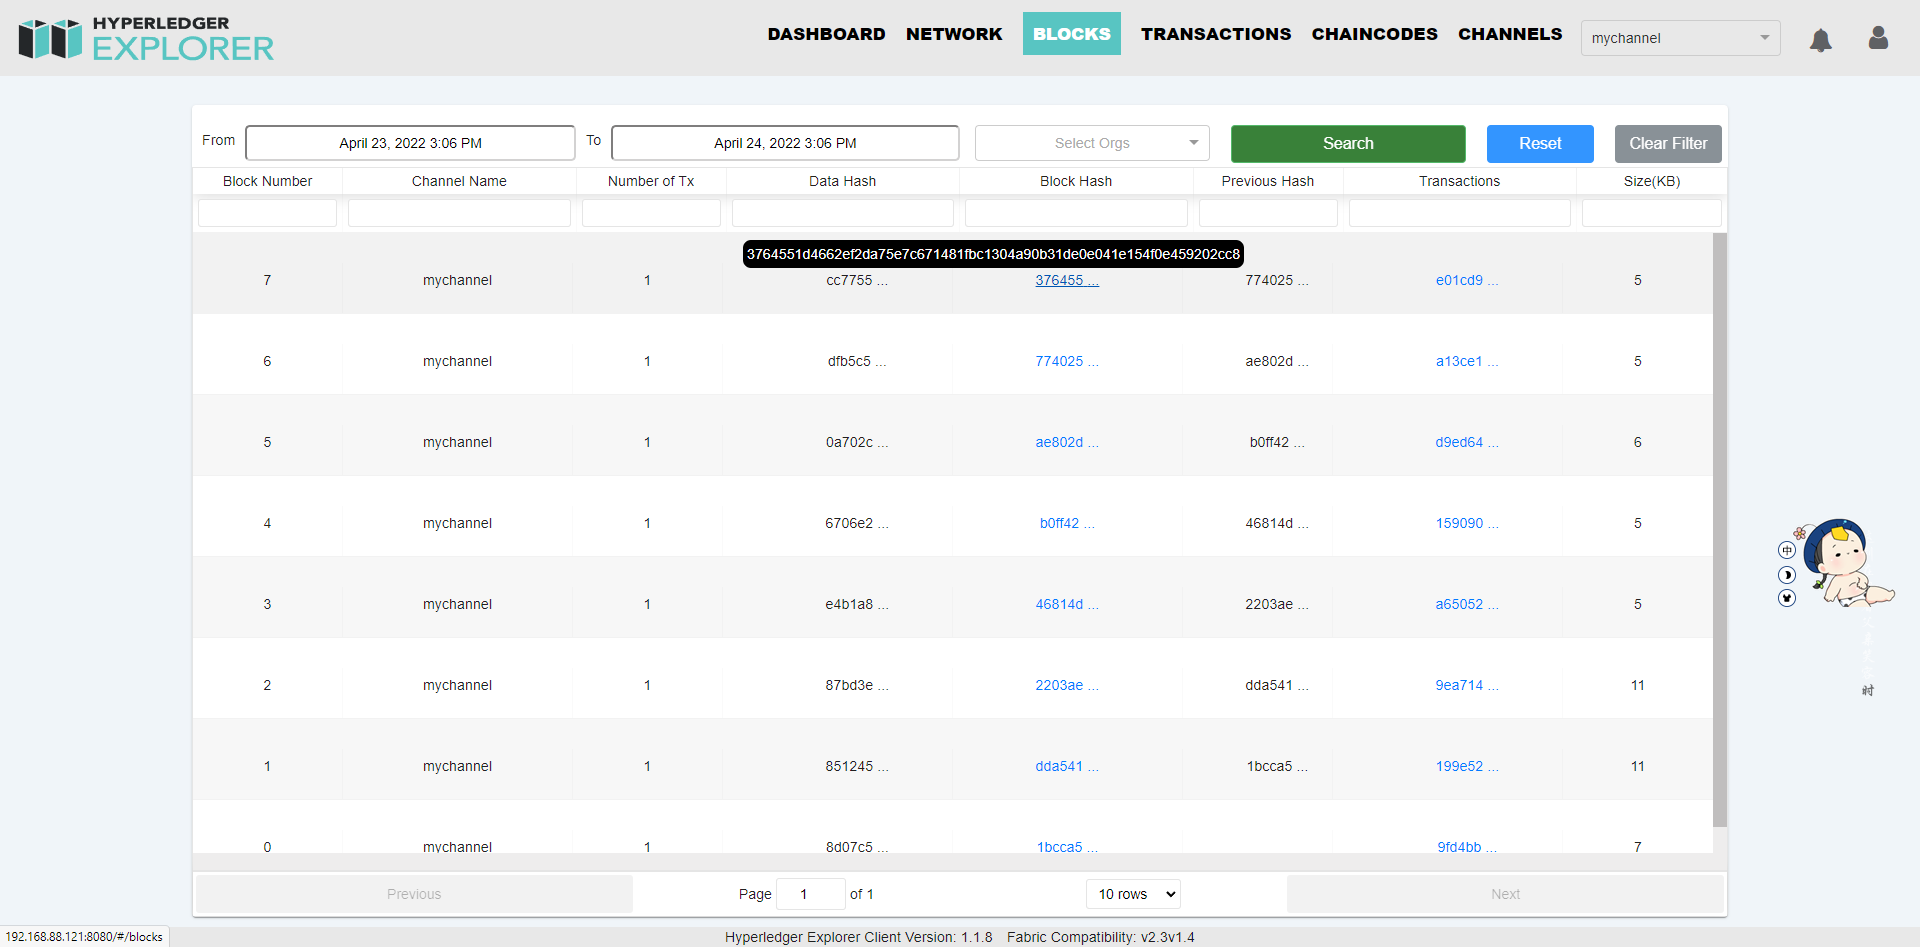
Task: Go to the Dashboard tab
Action: (x=826, y=34)
